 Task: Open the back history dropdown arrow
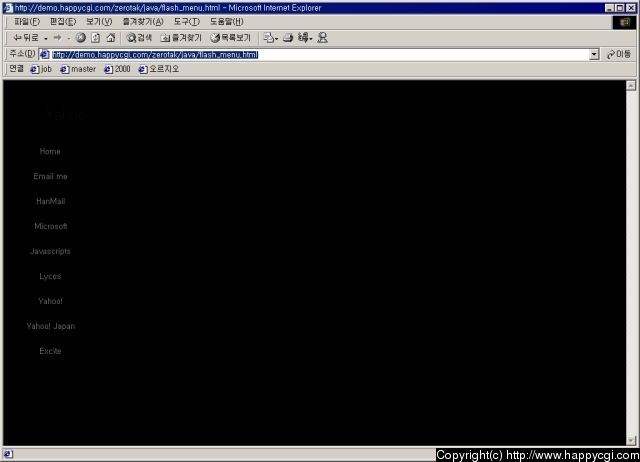(46, 38)
